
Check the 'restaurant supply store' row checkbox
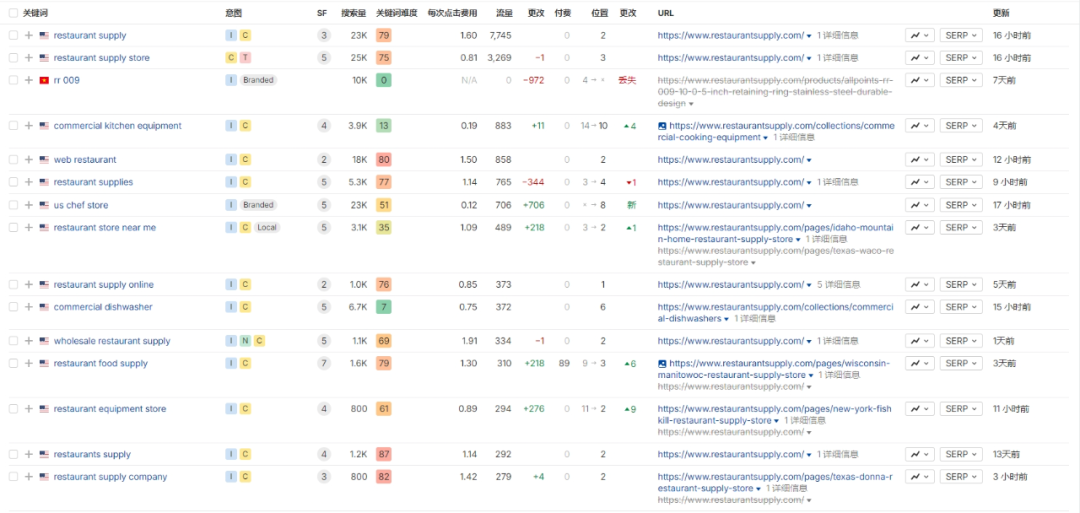point(13,58)
